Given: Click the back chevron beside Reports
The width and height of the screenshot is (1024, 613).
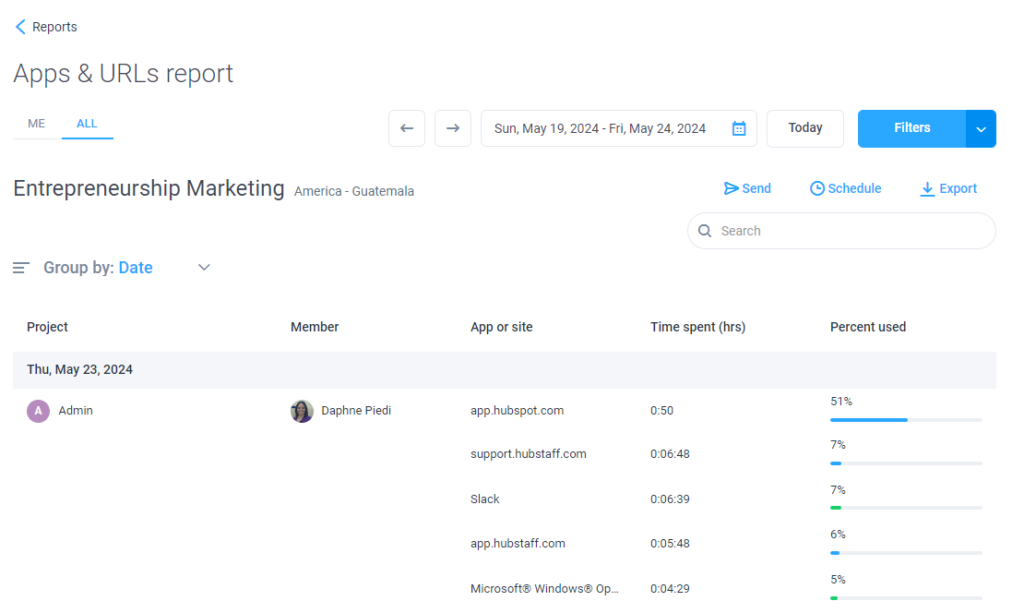Looking at the screenshot, I should tap(20, 26).
